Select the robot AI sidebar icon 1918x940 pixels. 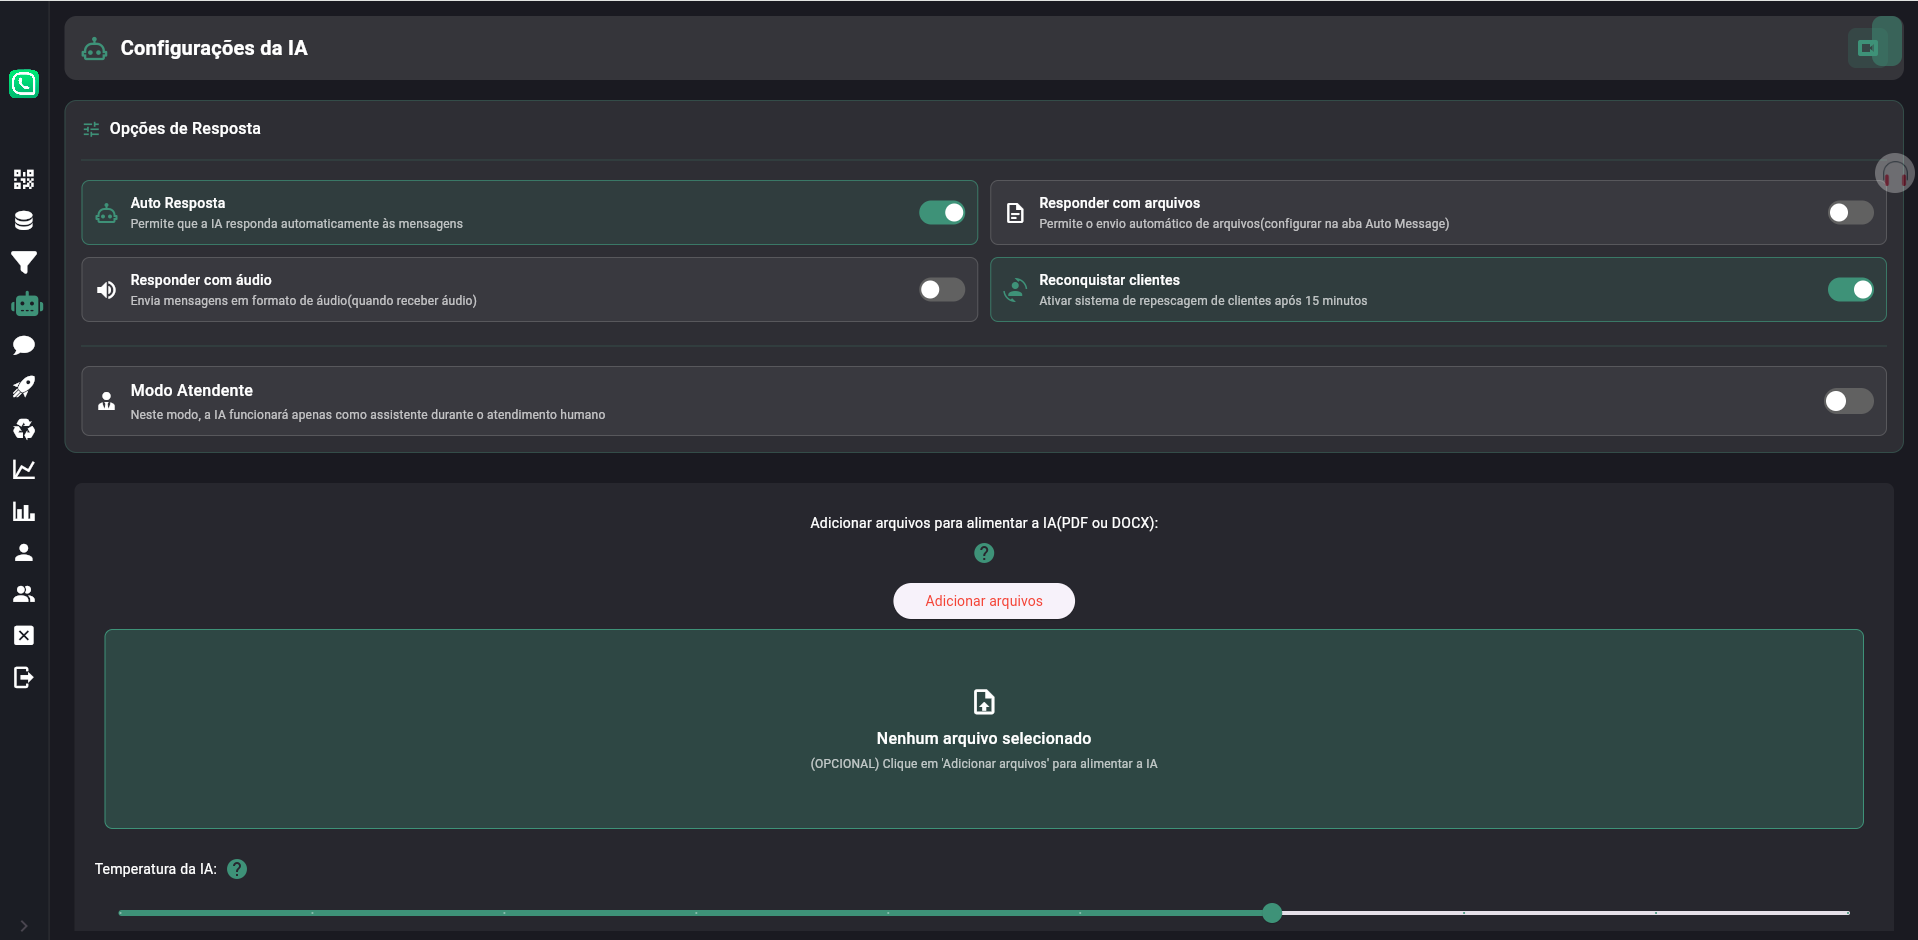click(x=27, y=304)
